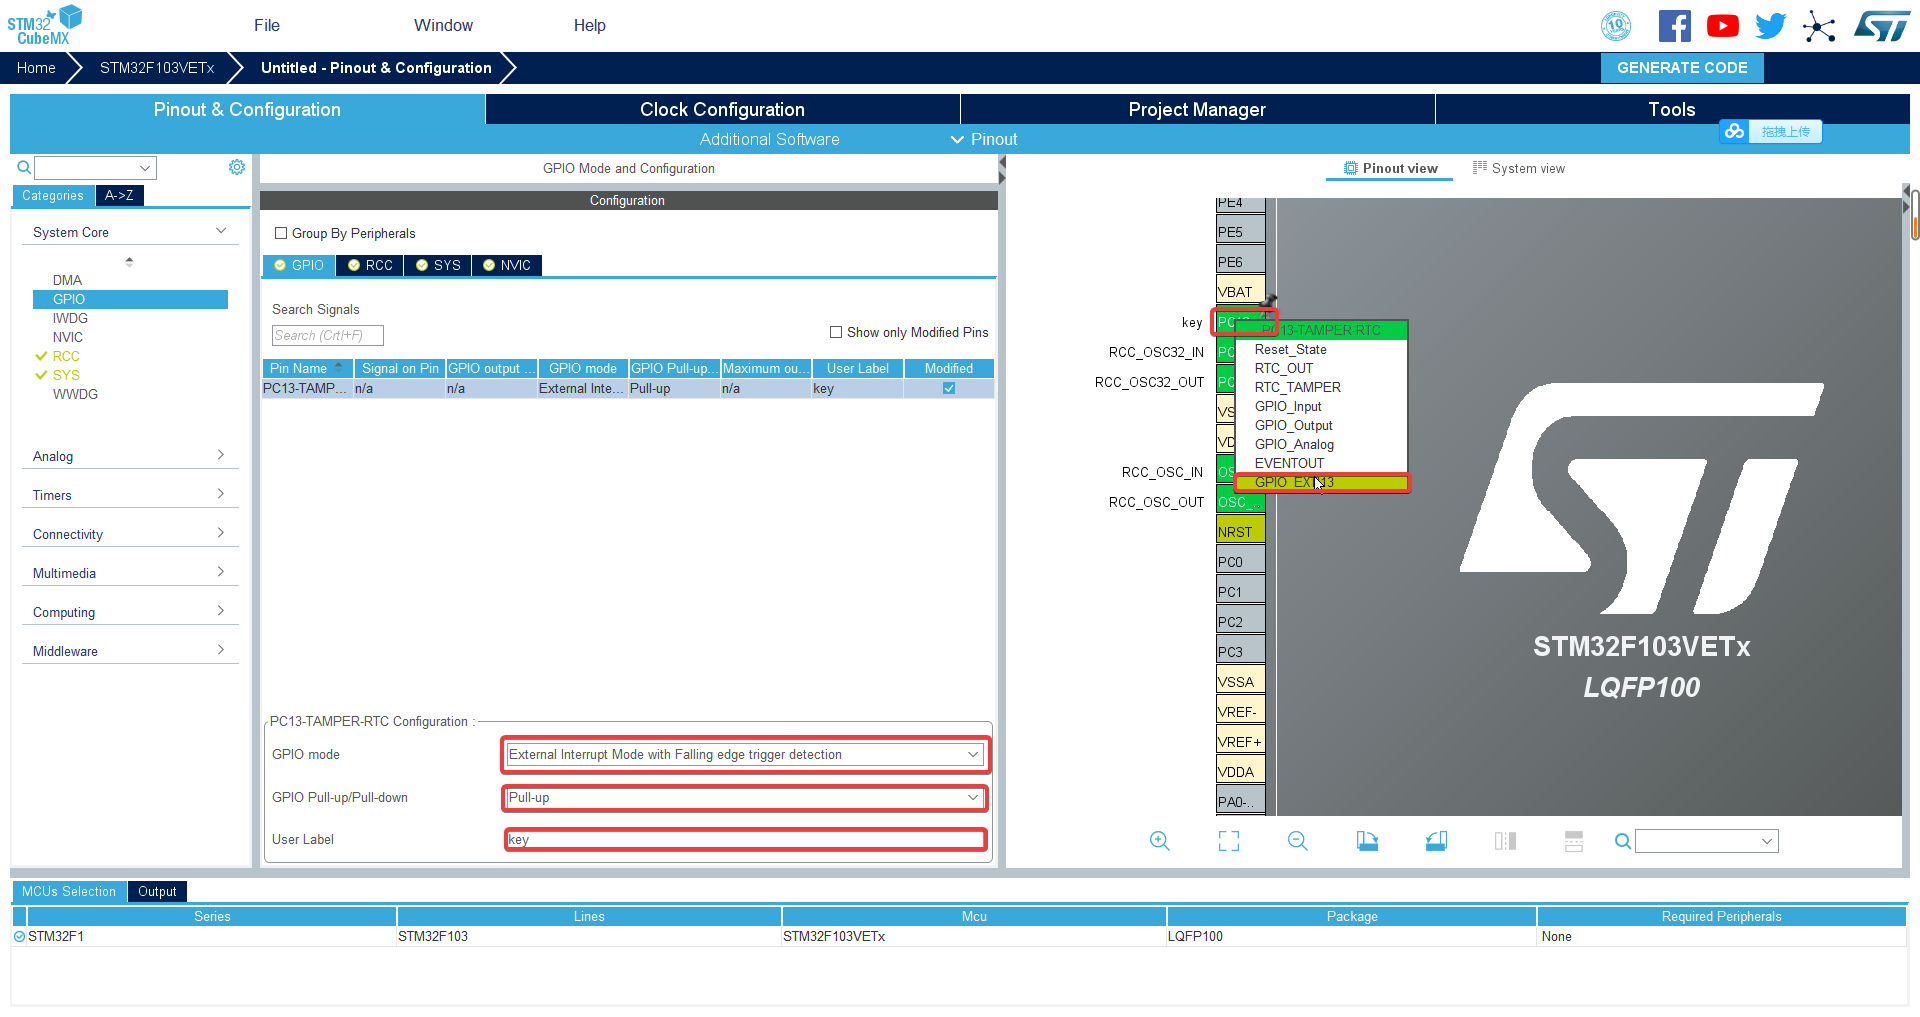1920x1017 pixels.
Task: Select GPIO_Output from pin menu
Action: click(x=1321, y=425)
